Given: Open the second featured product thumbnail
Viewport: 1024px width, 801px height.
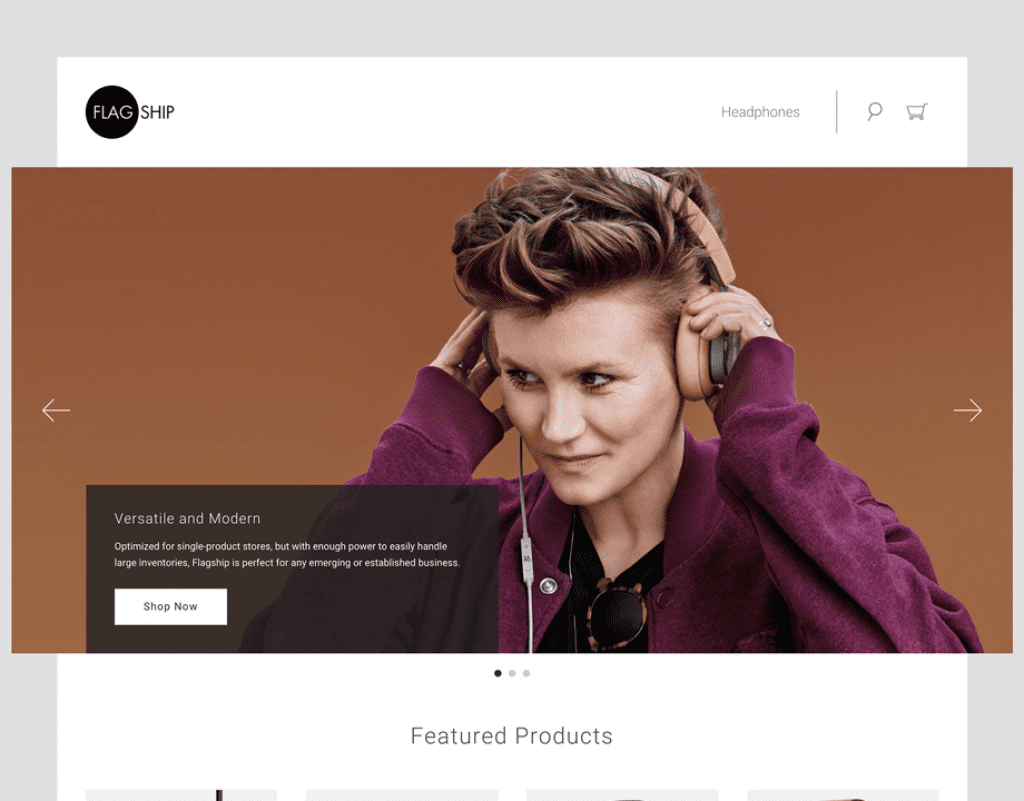Looking at the screenshot, I should tap(402, 795).
